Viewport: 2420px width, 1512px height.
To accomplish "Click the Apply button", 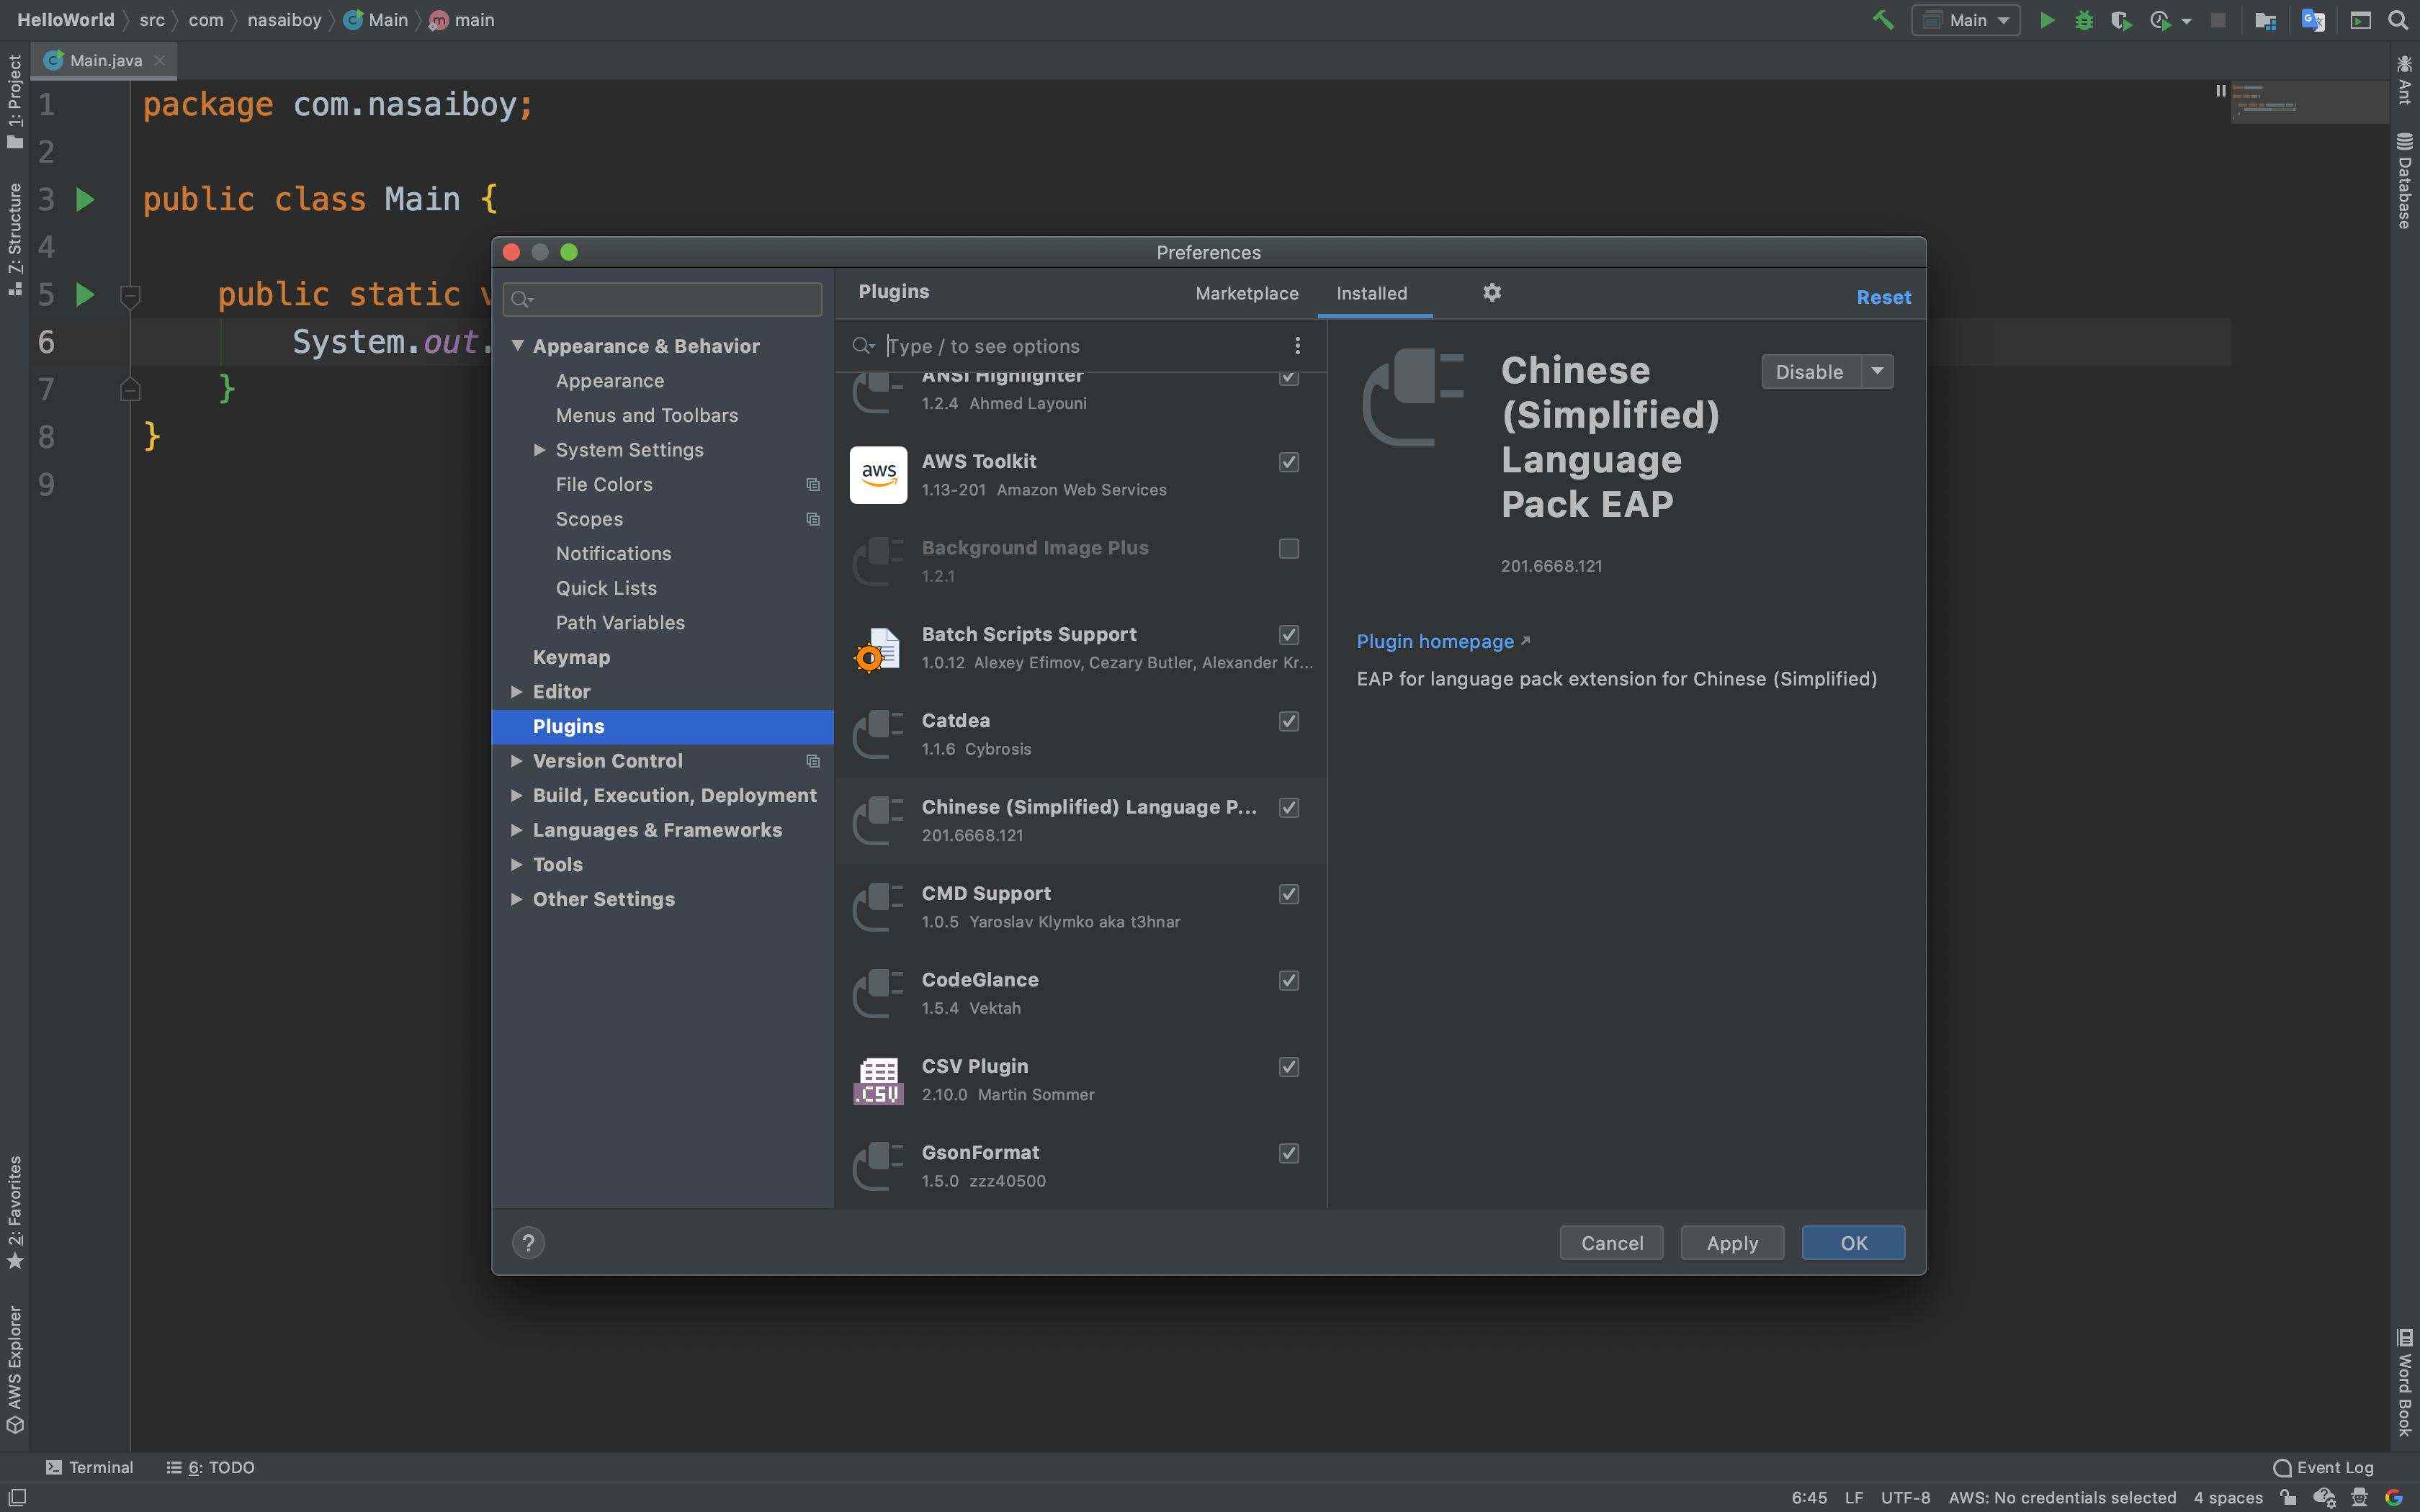I will 1731,1242.
